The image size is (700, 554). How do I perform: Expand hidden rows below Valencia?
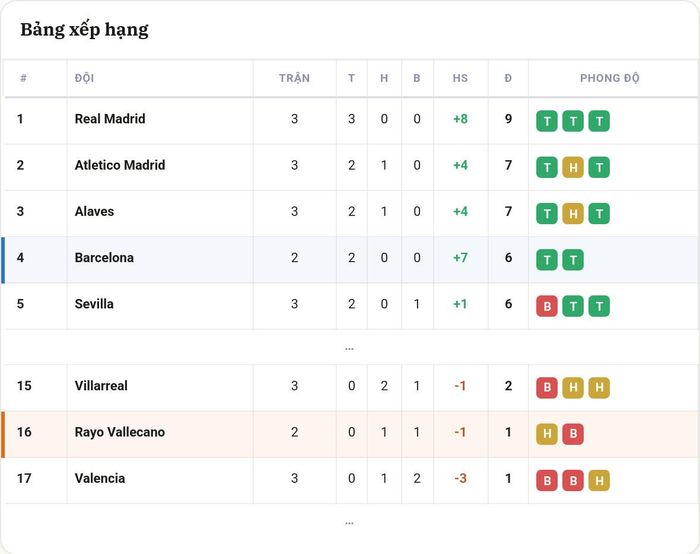[350, 522]
